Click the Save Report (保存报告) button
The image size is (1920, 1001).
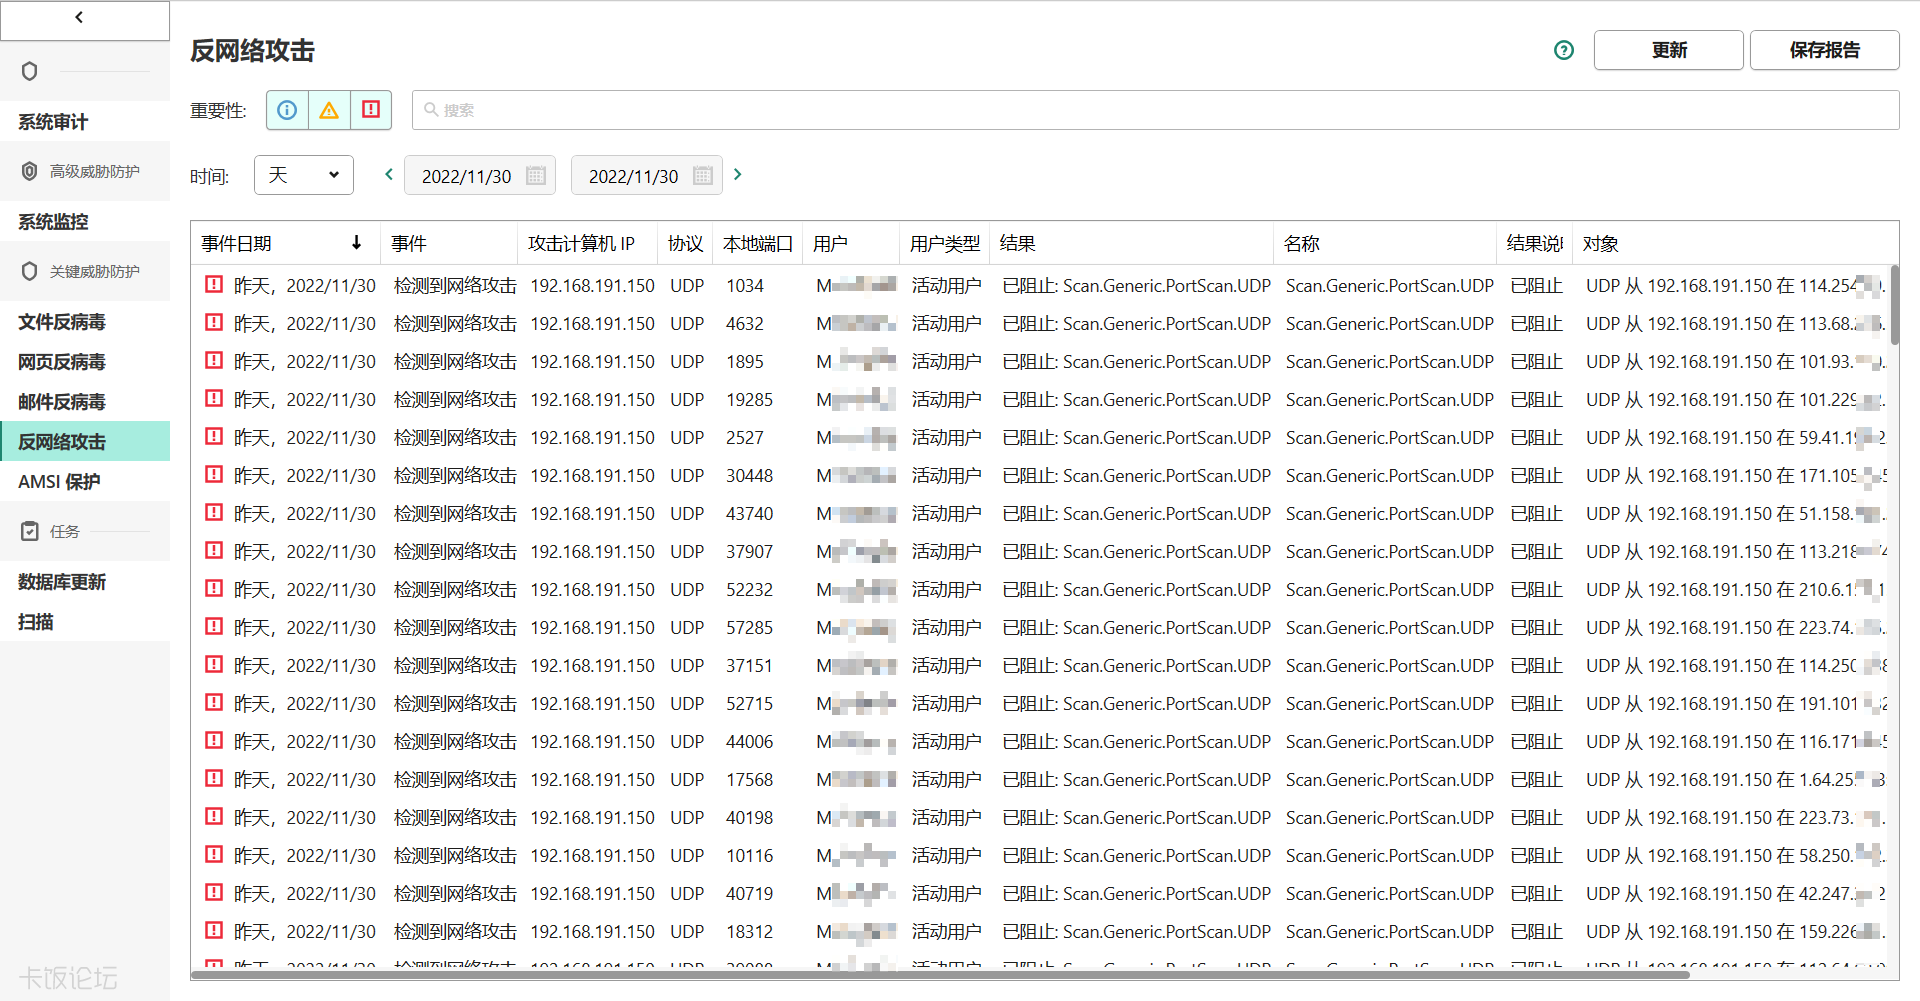[1825, 50]
